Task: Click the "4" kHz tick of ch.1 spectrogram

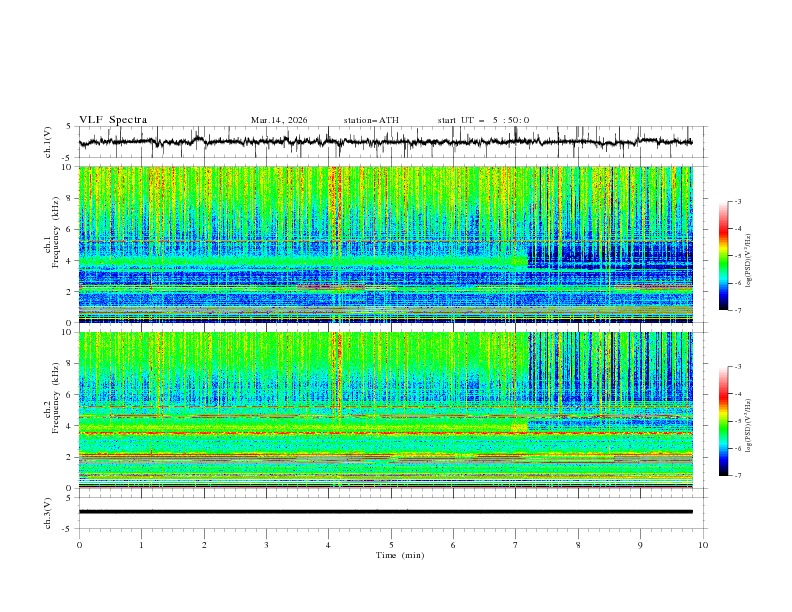Action: [71, 261]
